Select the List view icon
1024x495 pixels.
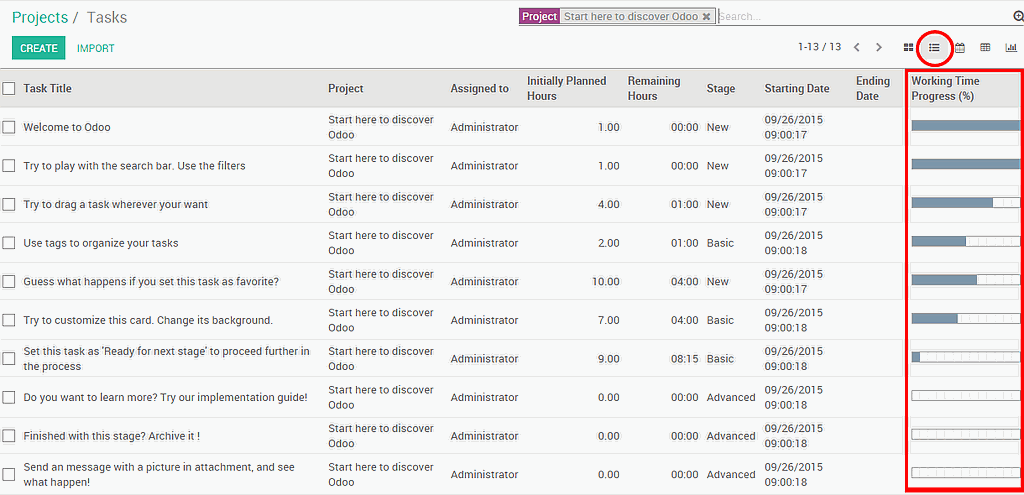(x=934, y=47)
